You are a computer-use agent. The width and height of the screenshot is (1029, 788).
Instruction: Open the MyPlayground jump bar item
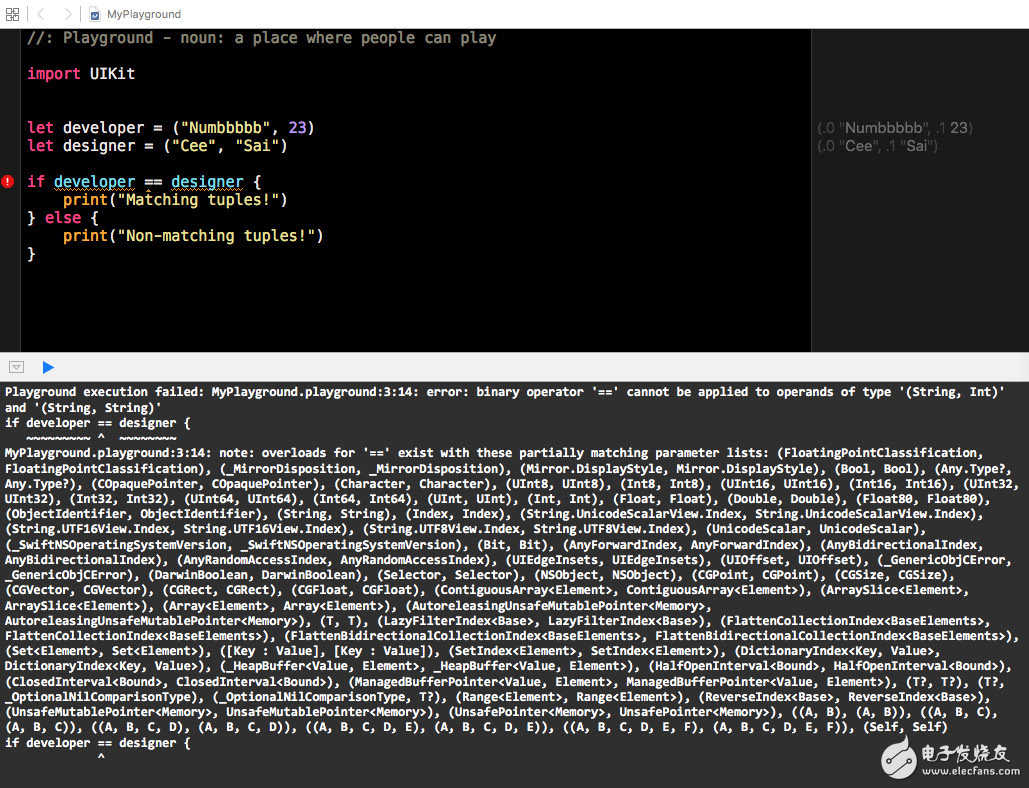[143, 14]
